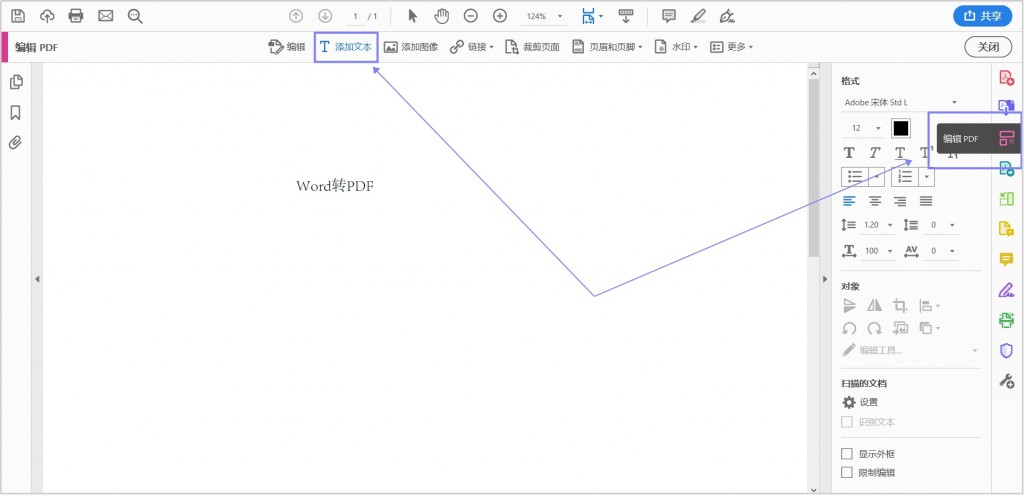Open attachments paperclip panel
Image resolution: width=1024 pixels, height=496 pixels.
point(16,143)
